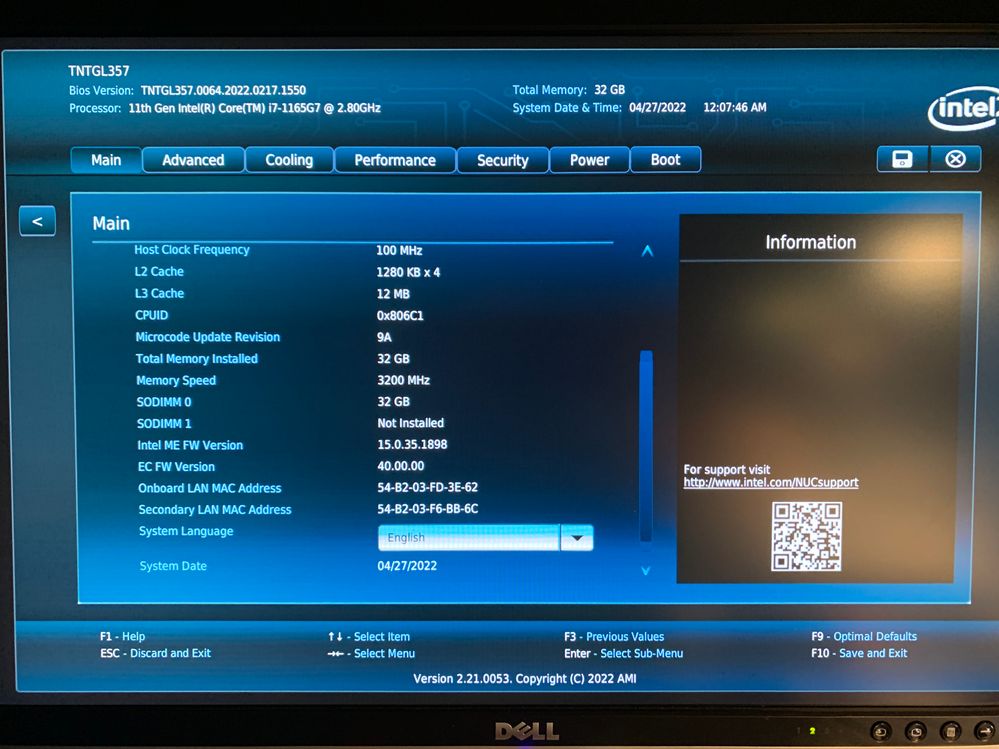The width and height of the screenshot is (999, 749).
Task: Click the F1 - Help hint
Action: (x=122, y=636)
